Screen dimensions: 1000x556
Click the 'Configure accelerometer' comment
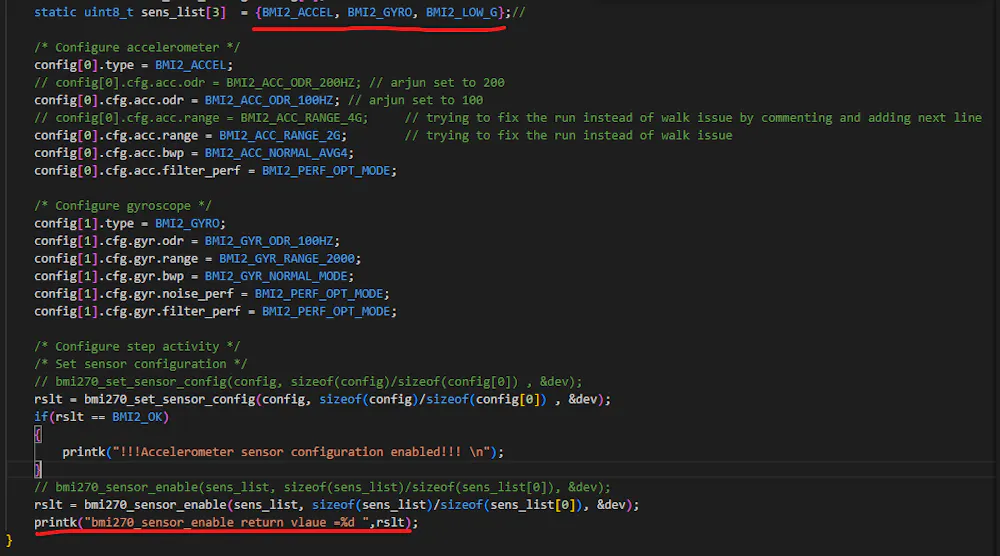coord(137,47)
